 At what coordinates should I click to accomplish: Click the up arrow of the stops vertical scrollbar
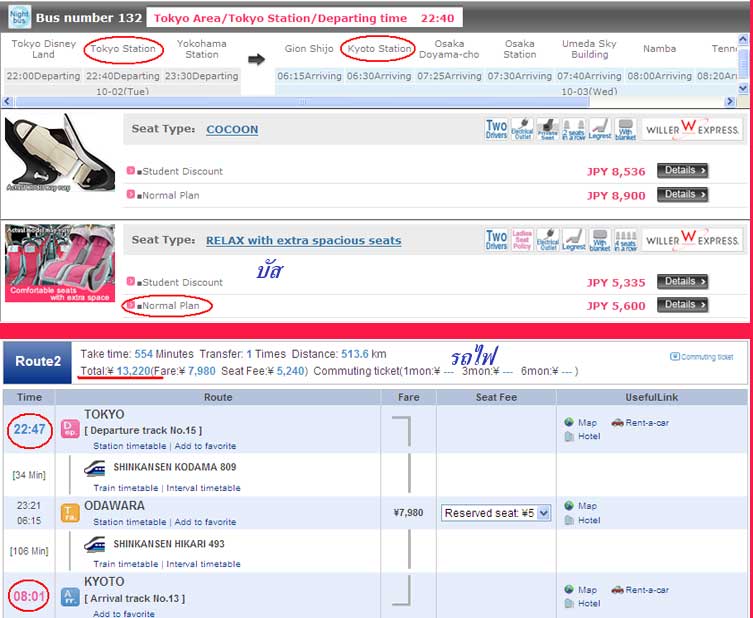[x=743, y=39]
